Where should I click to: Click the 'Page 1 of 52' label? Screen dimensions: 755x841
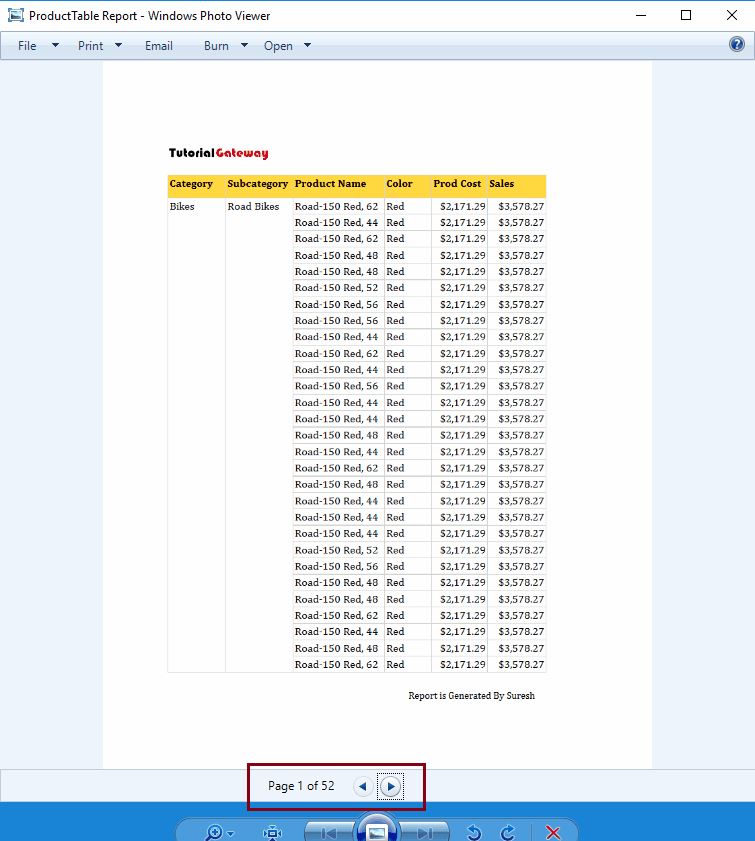tap(301, 786)
